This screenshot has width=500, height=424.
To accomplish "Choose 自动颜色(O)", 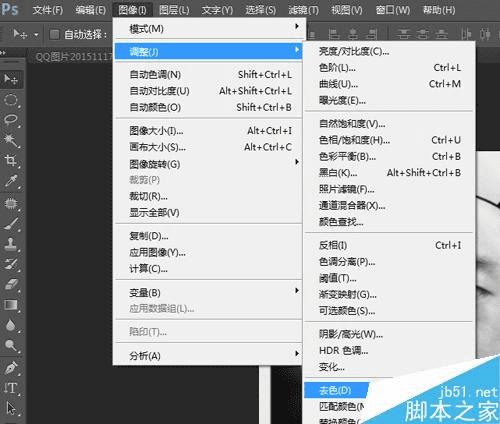I will click(208, 107).
